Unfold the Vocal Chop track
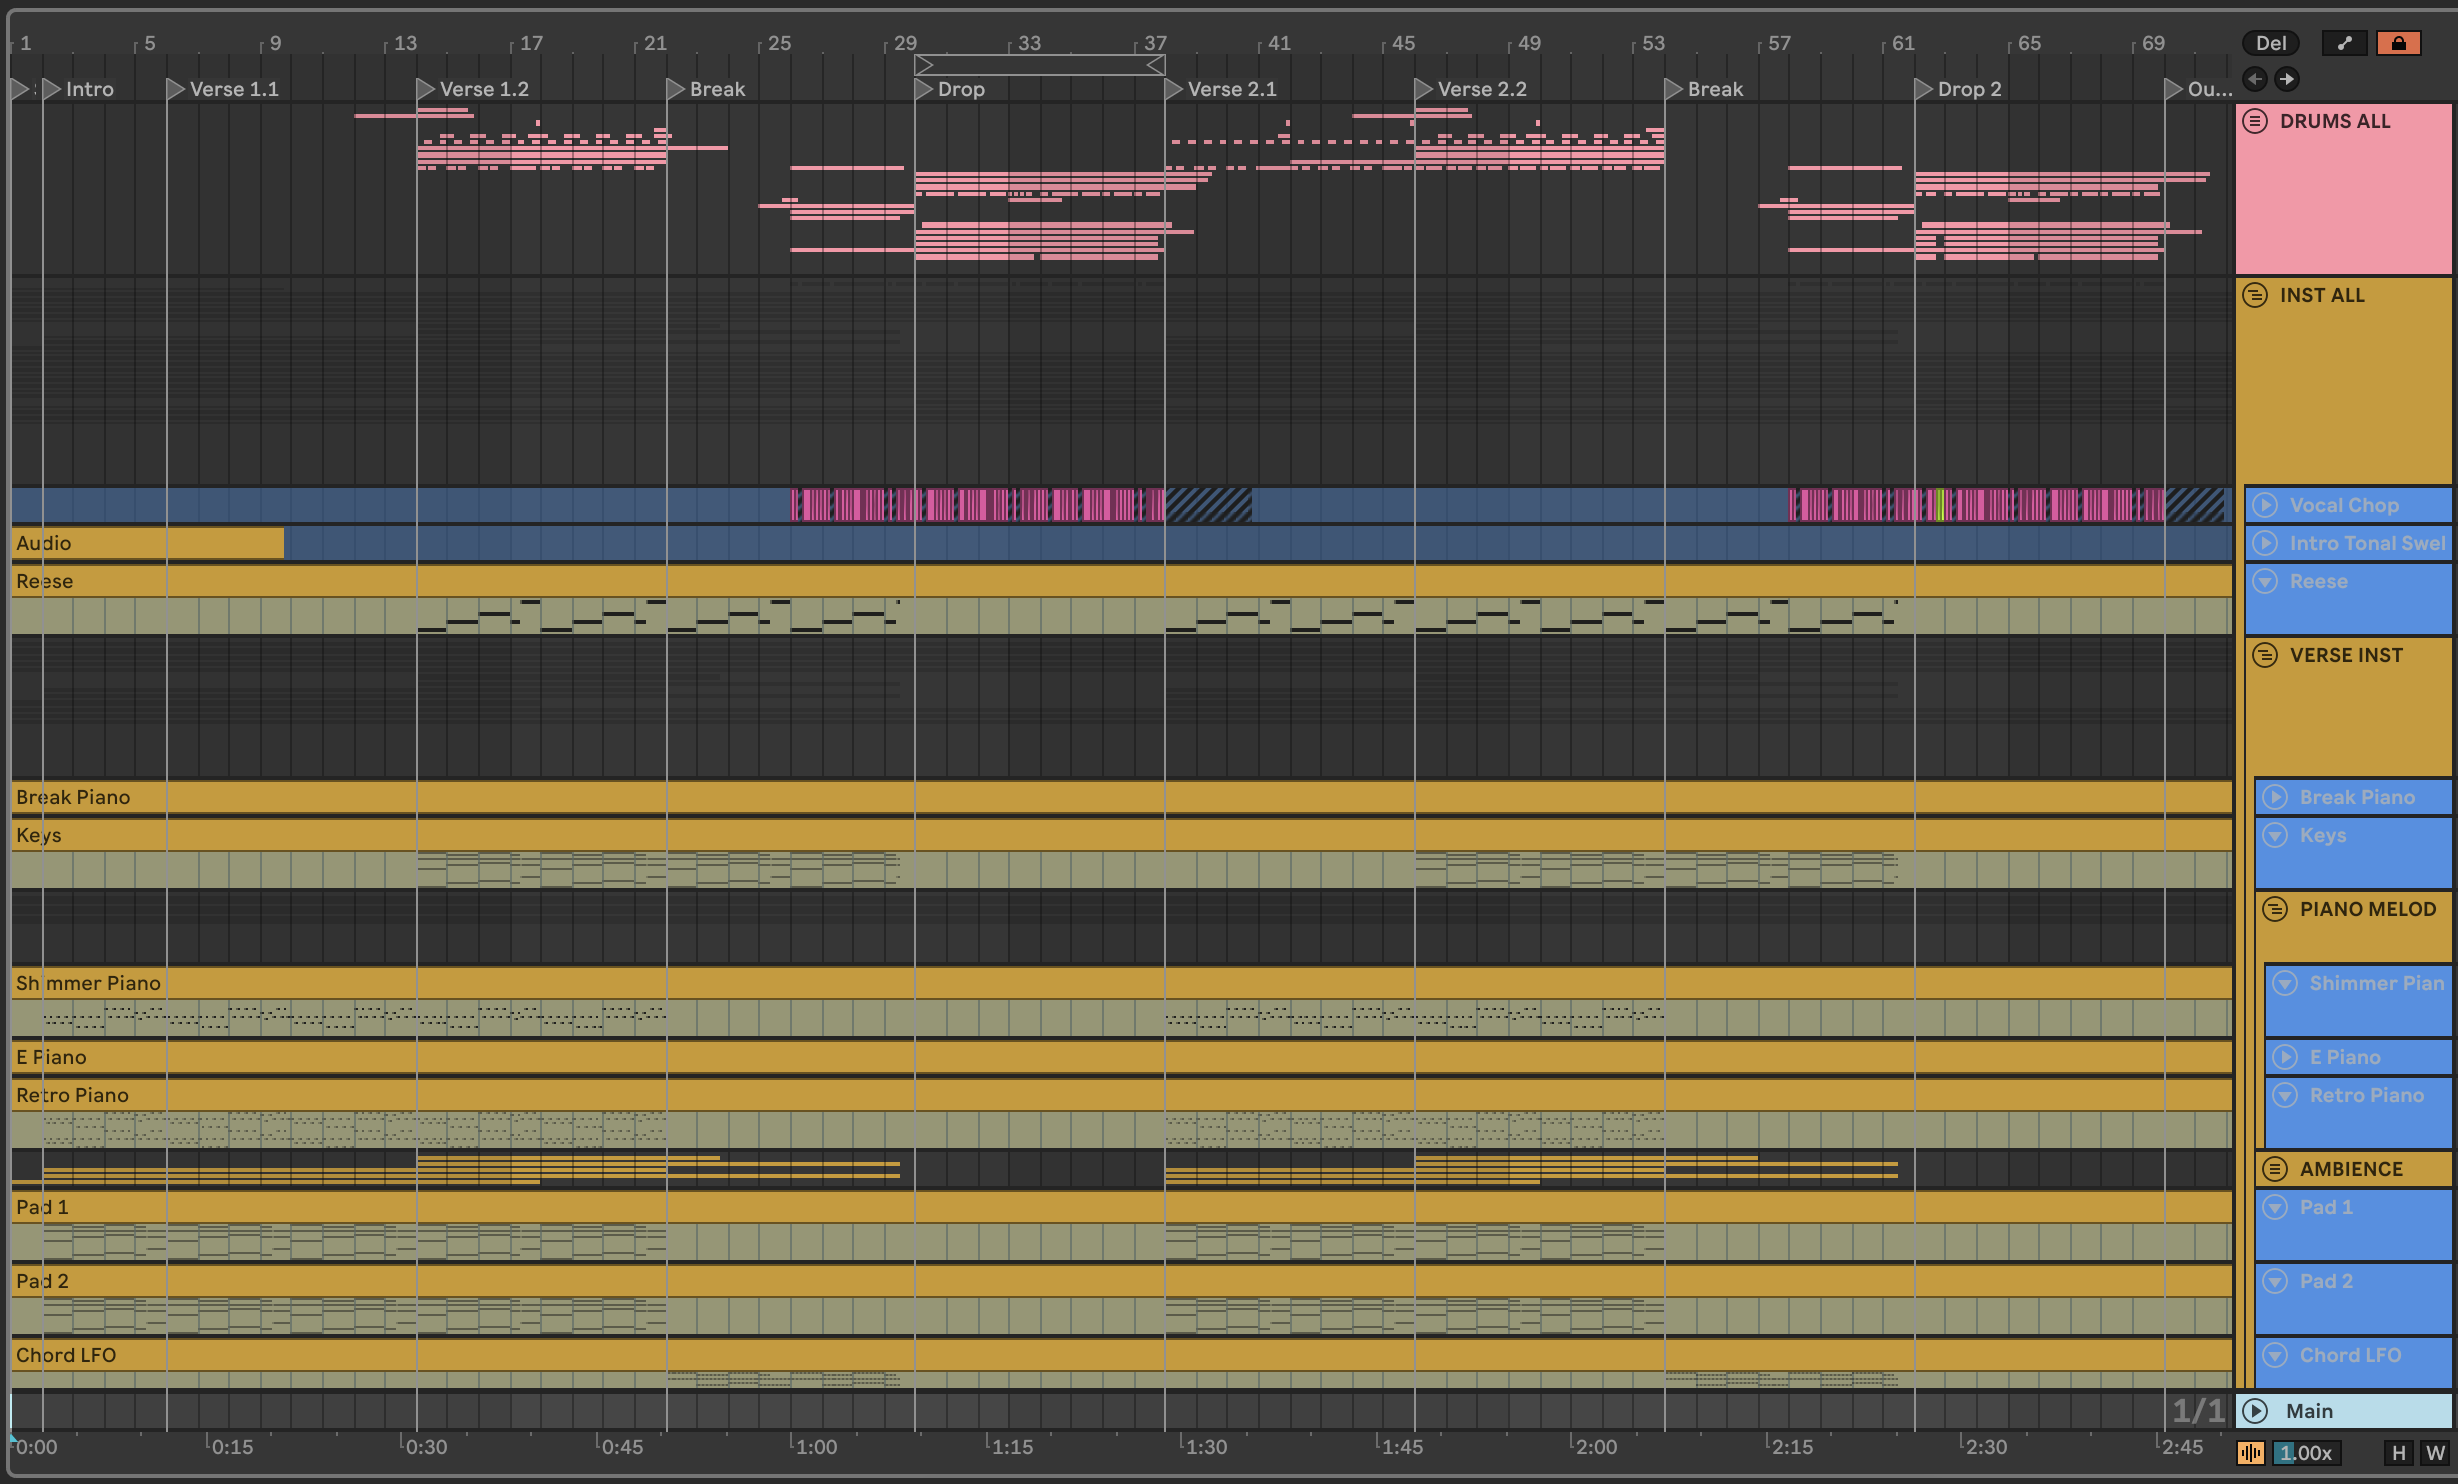The height and width of the screenshot is (1484, 2458). 2265,505
